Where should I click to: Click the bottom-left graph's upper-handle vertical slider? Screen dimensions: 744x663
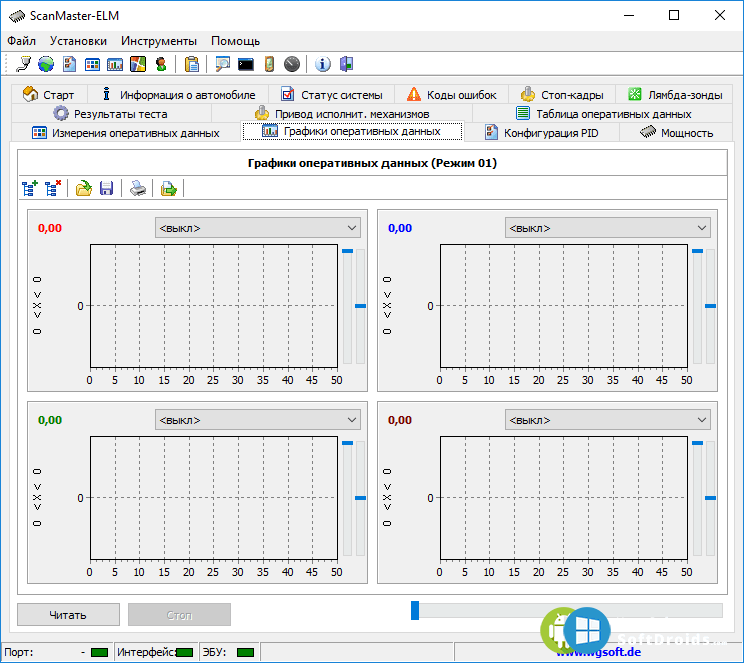point(347,498)
